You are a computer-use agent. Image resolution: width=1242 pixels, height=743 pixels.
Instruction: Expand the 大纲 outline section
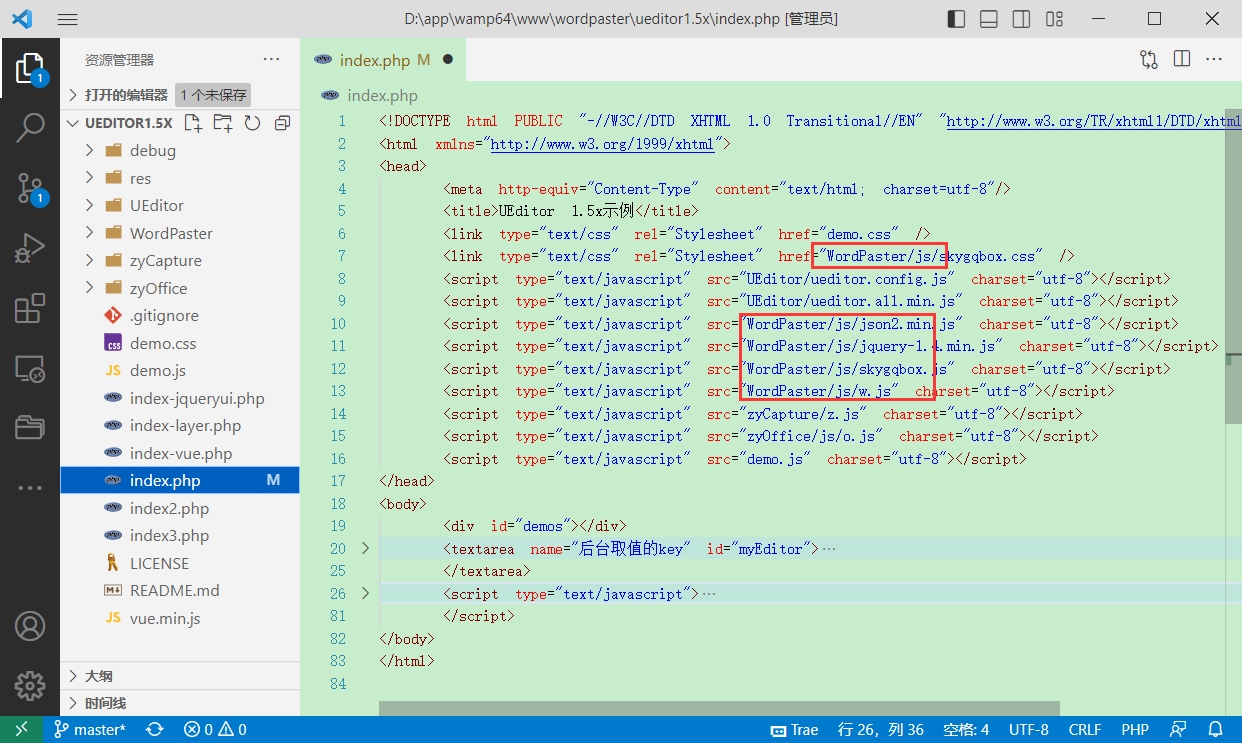98,676
